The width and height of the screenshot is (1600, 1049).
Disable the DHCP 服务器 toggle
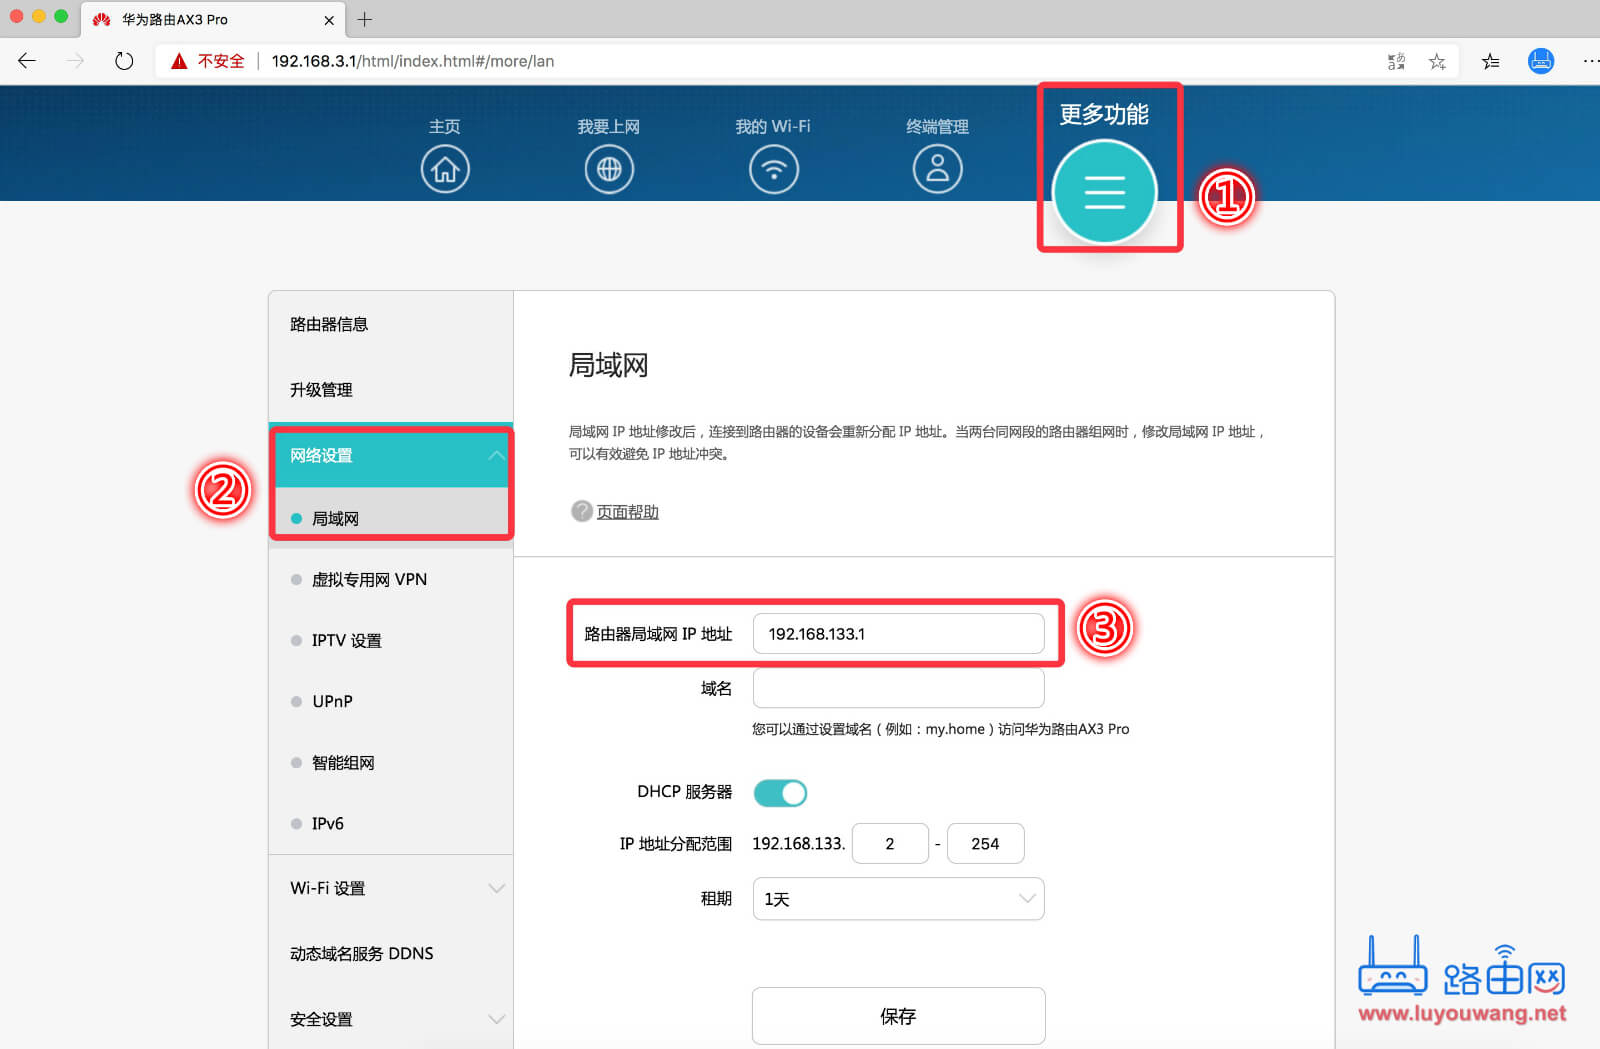[x=780, y=792]
